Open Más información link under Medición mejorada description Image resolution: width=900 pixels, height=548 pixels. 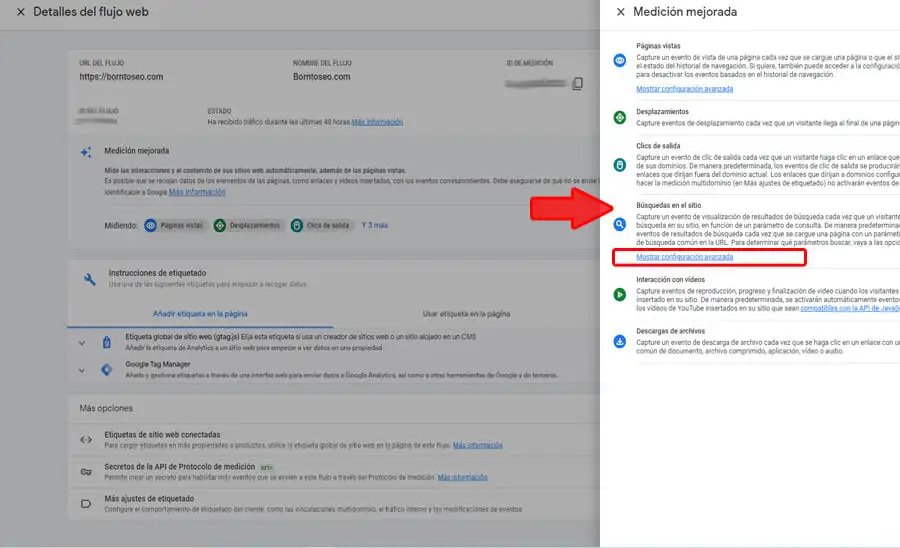click(x=197, y=192)
